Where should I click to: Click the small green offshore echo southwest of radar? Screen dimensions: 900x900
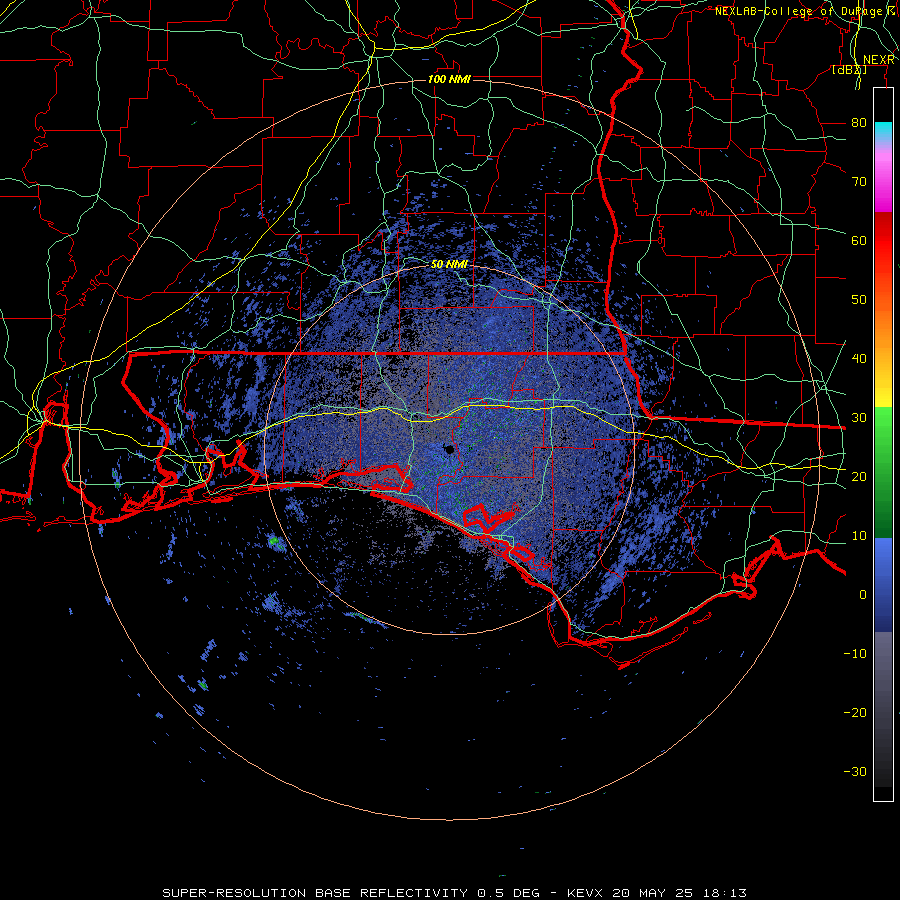(x=274, y=540)
